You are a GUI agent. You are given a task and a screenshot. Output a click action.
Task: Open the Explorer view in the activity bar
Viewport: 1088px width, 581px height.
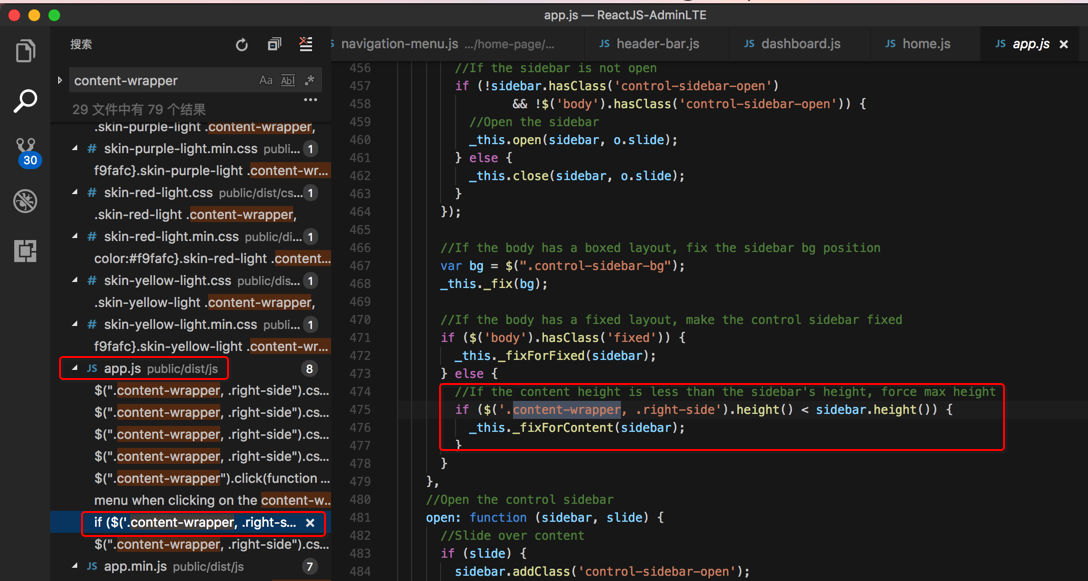click(25, 50)
